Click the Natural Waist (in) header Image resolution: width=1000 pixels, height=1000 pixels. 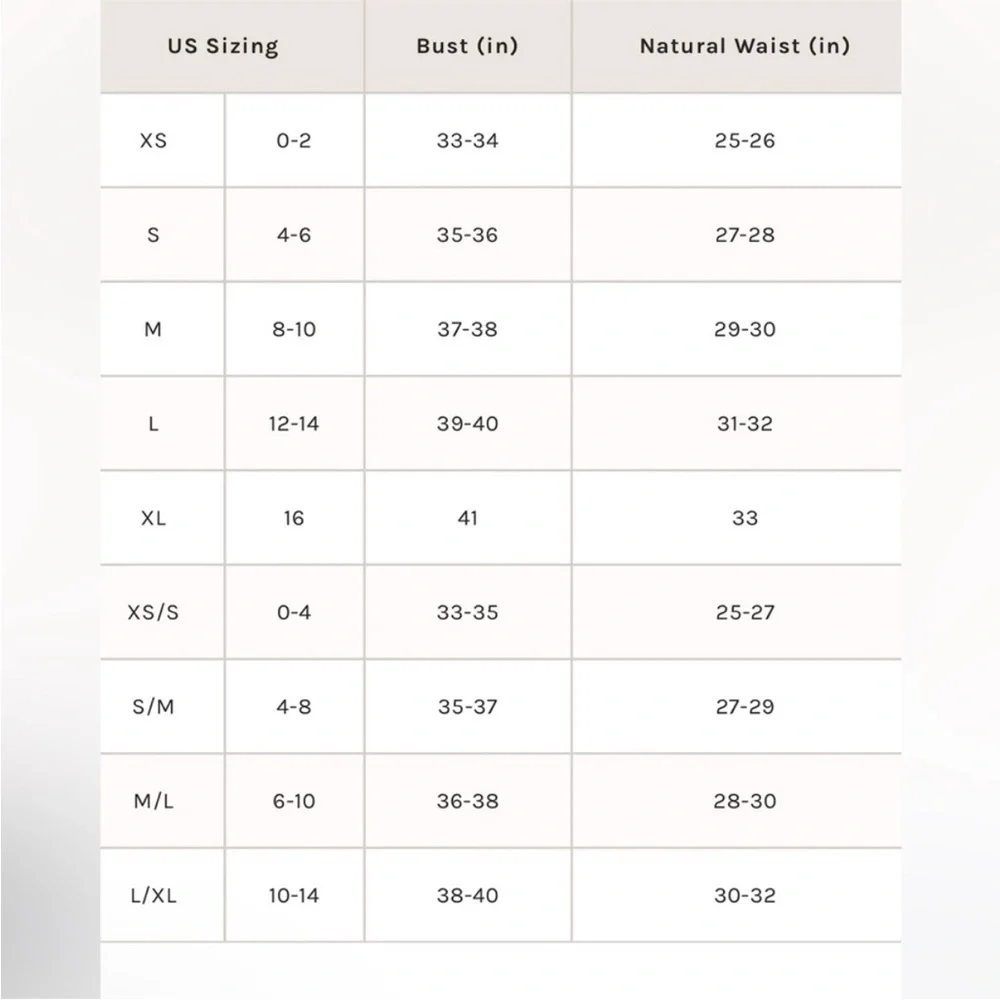[744, 46]
